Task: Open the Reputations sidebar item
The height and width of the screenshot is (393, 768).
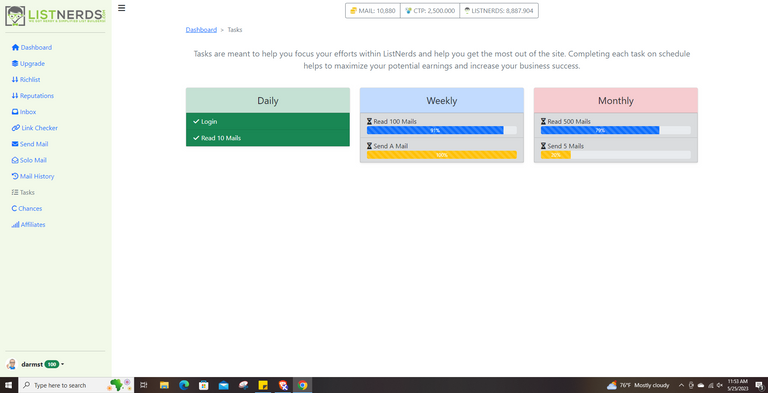Action: click(x=33, y=96)
